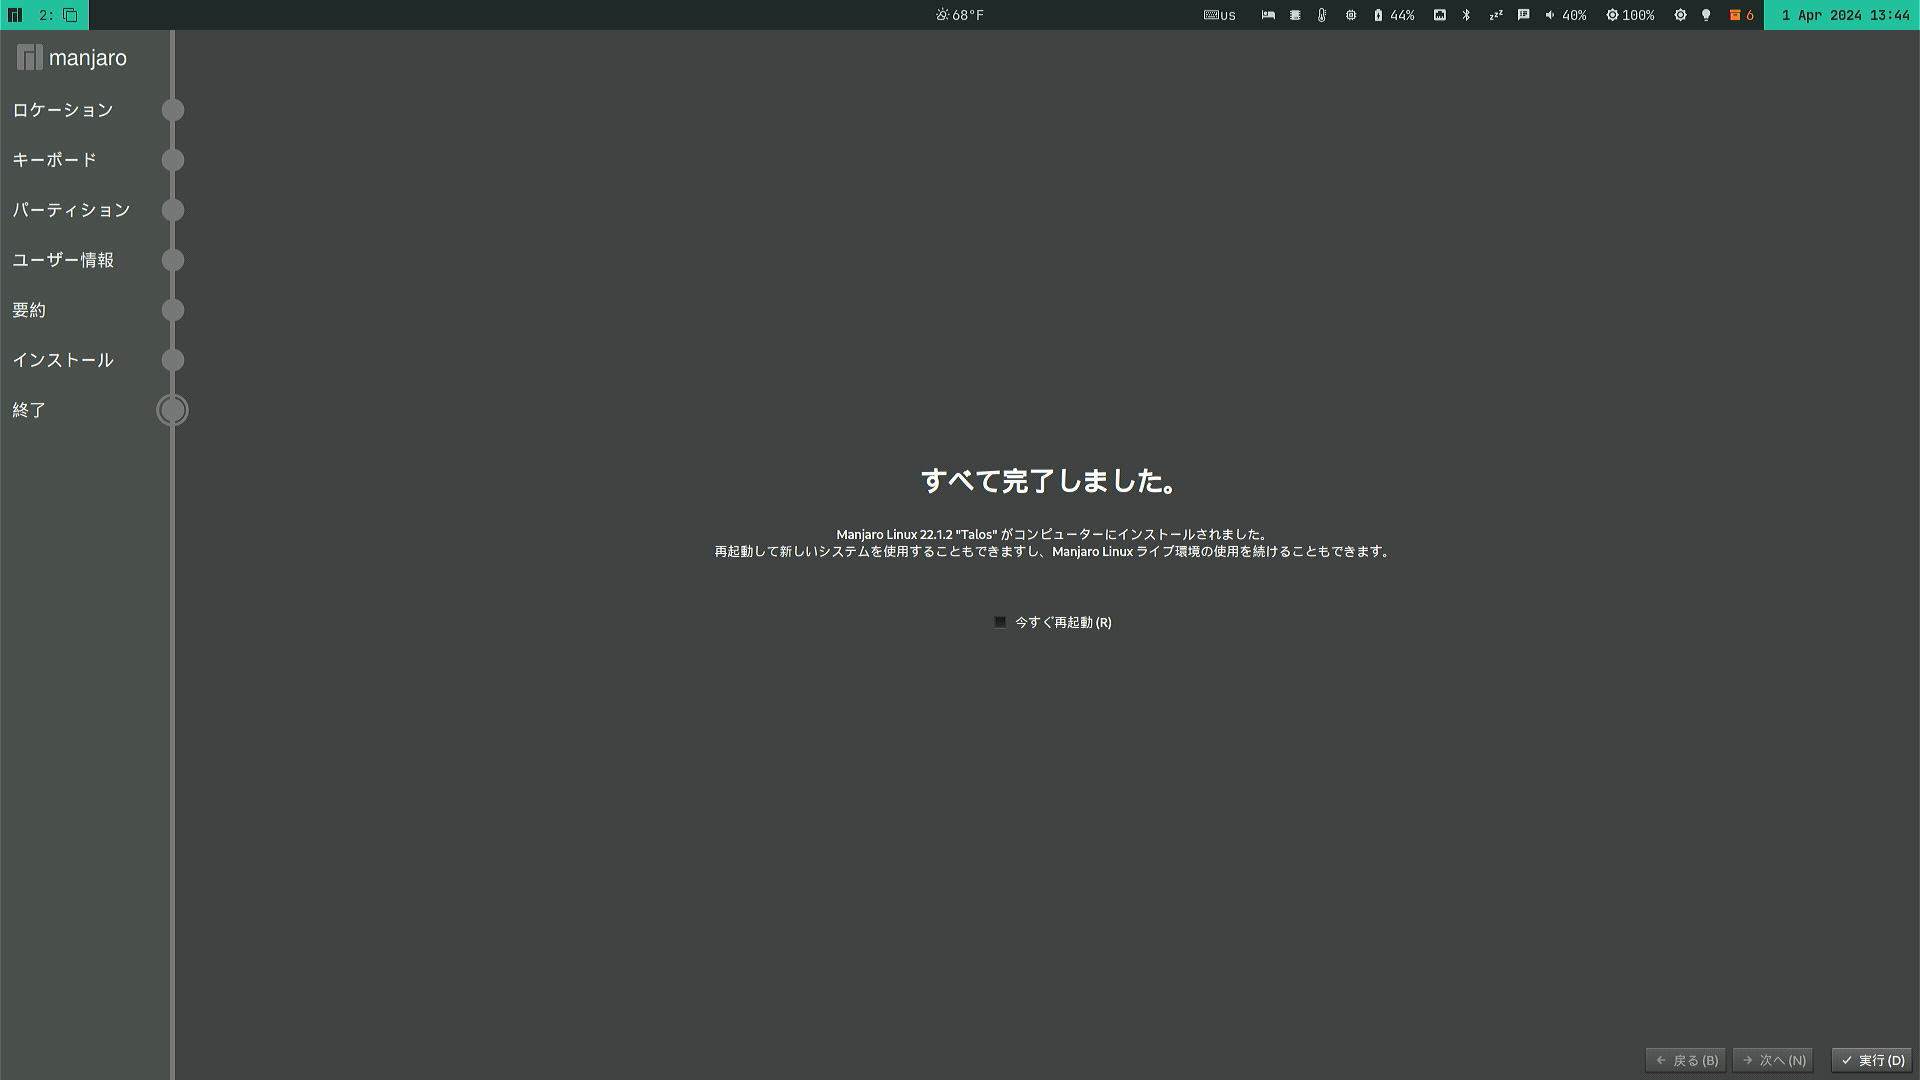This screenshot has height=1080, width=1920.
Task: Click the Bluetooth icon
Action: tap(1467, 15)
